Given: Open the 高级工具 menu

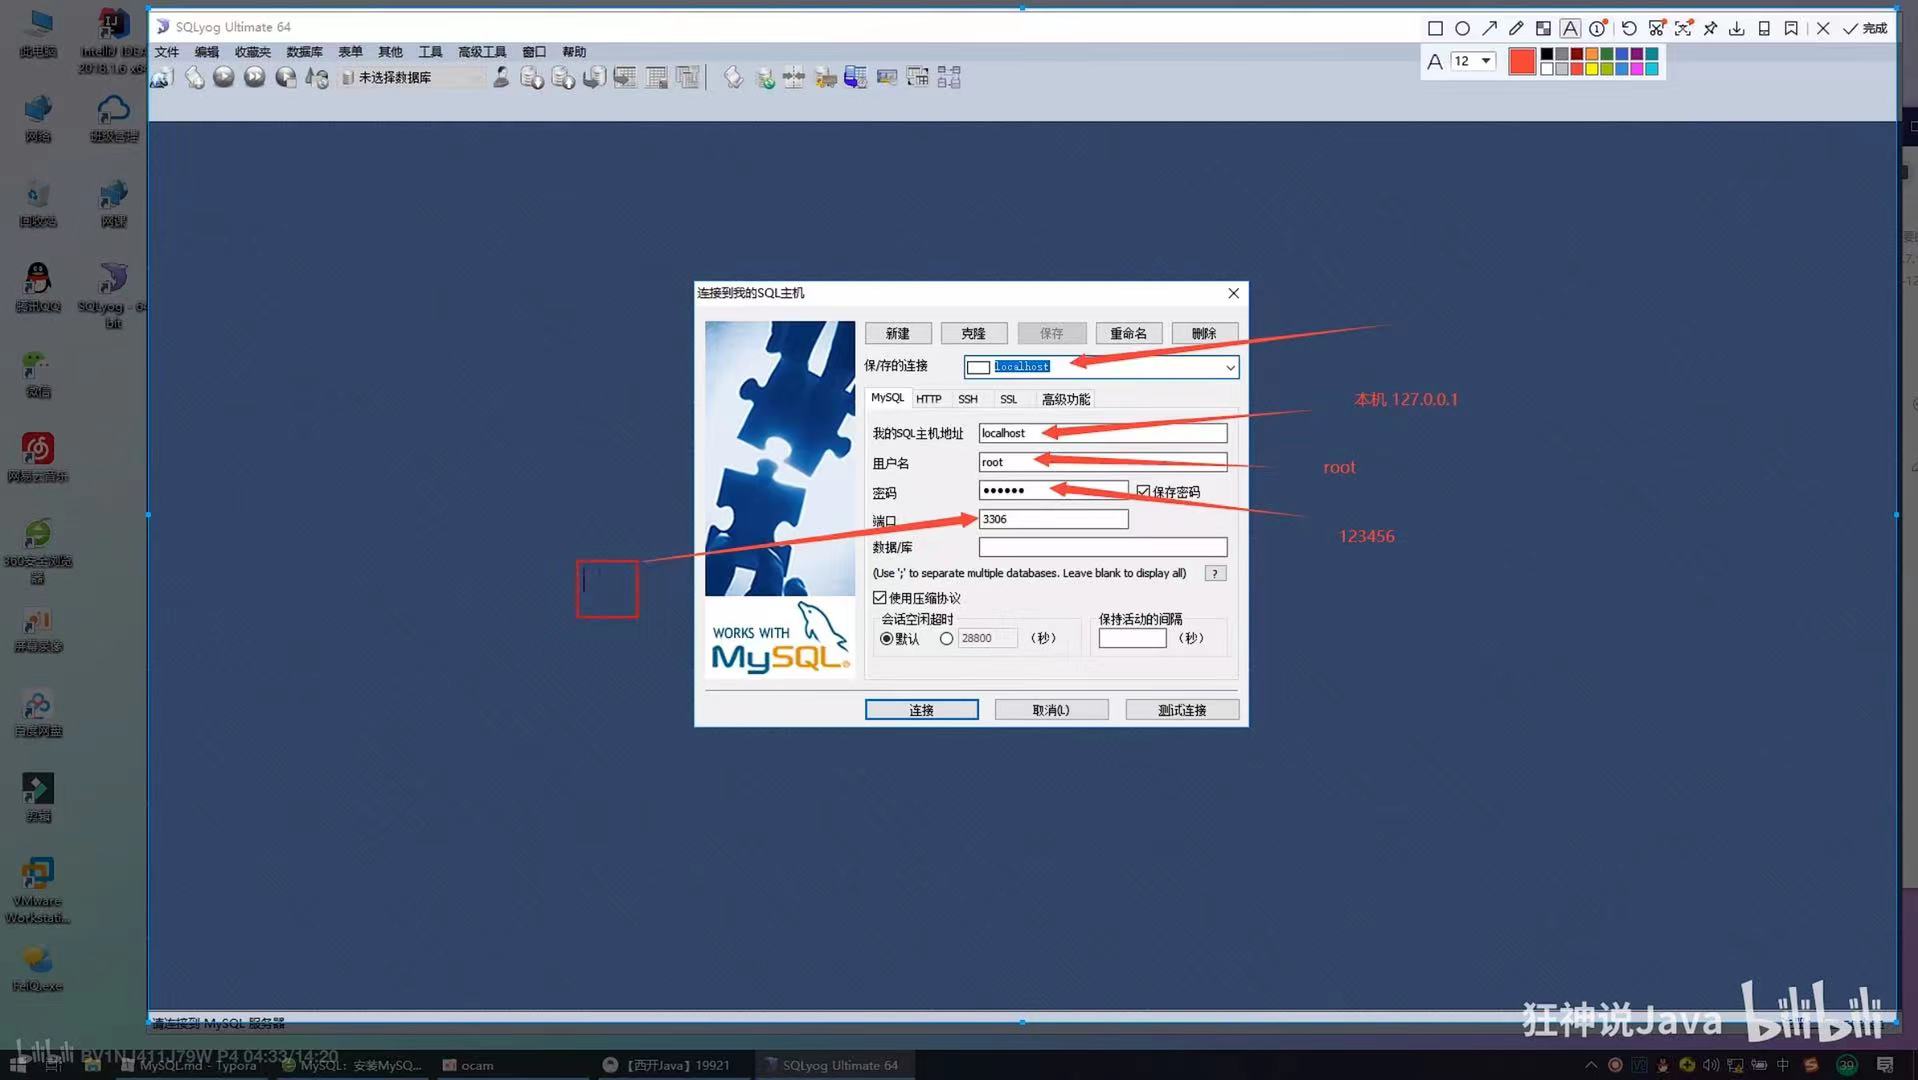Looking at the screenshot, I should (x=482, y=52).
